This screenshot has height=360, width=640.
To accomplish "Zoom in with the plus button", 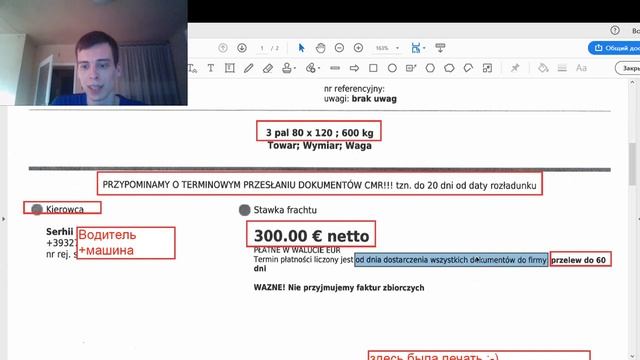I will [358, 48].
